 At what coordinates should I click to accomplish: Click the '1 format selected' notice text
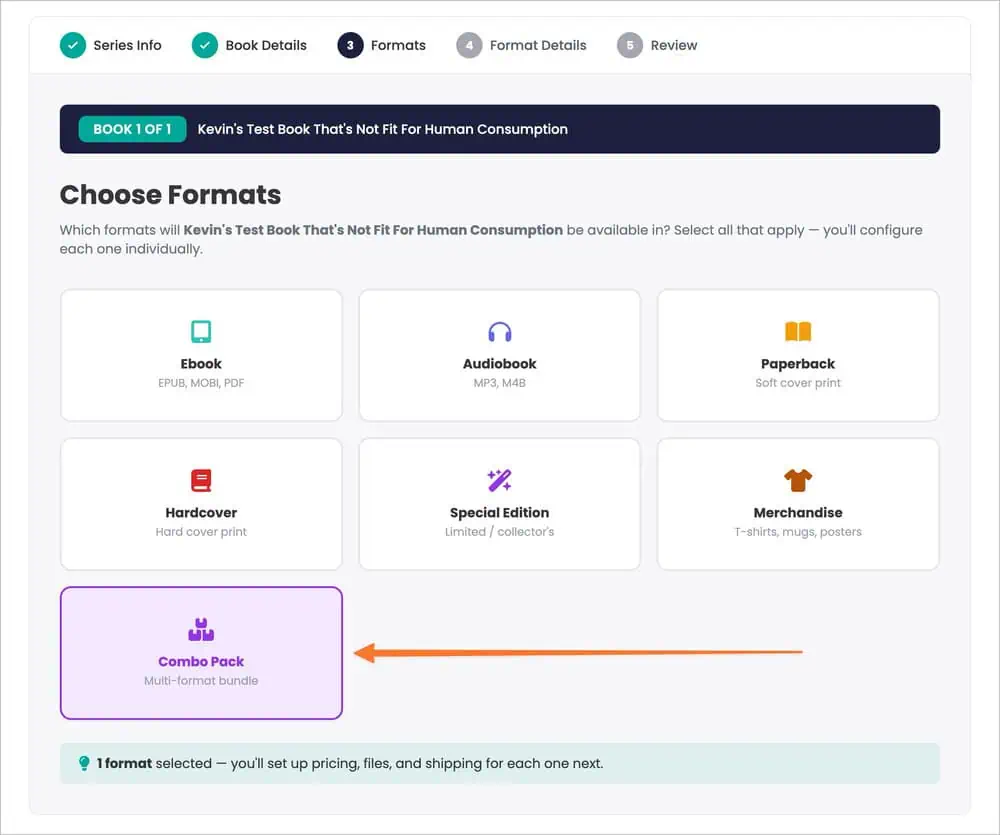point(350,764)
